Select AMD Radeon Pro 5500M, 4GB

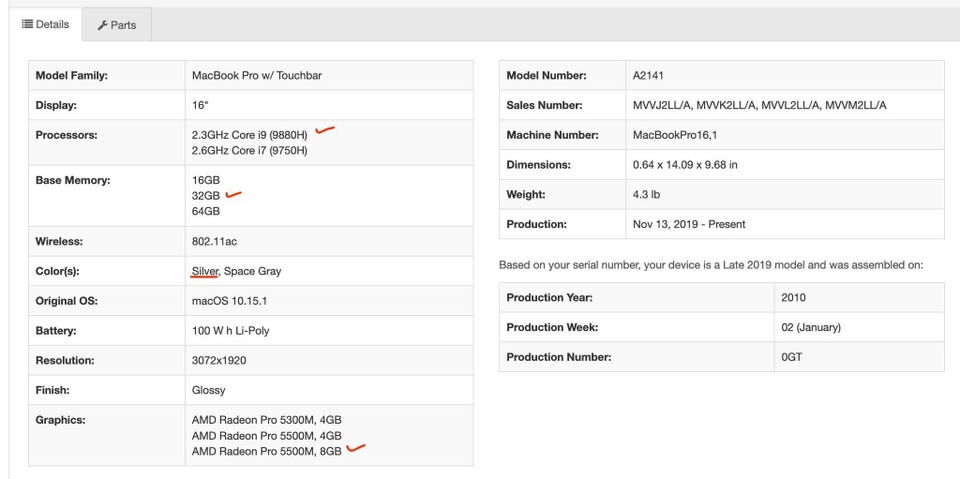point(266,436)
